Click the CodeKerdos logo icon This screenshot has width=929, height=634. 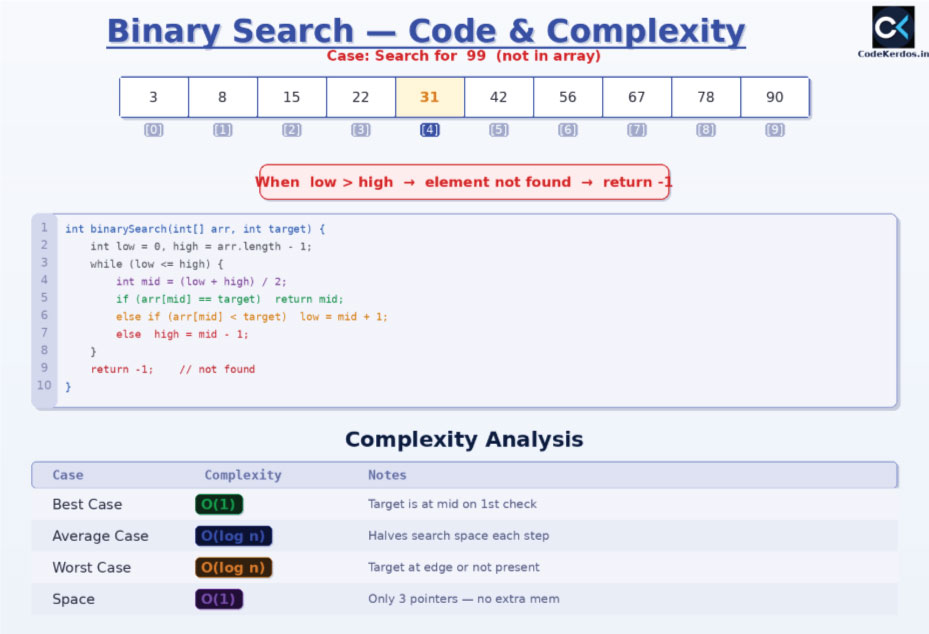(x=892, y=27)
